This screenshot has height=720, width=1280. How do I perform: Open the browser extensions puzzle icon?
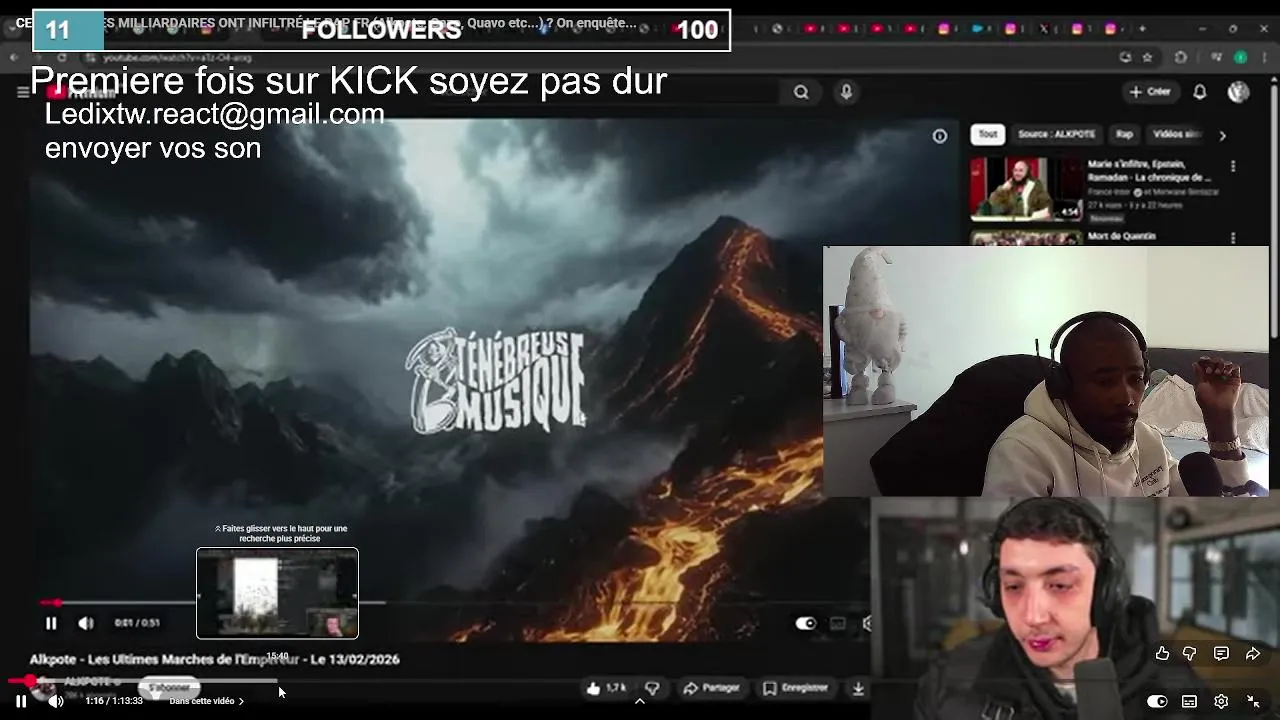pos(1181,58)
